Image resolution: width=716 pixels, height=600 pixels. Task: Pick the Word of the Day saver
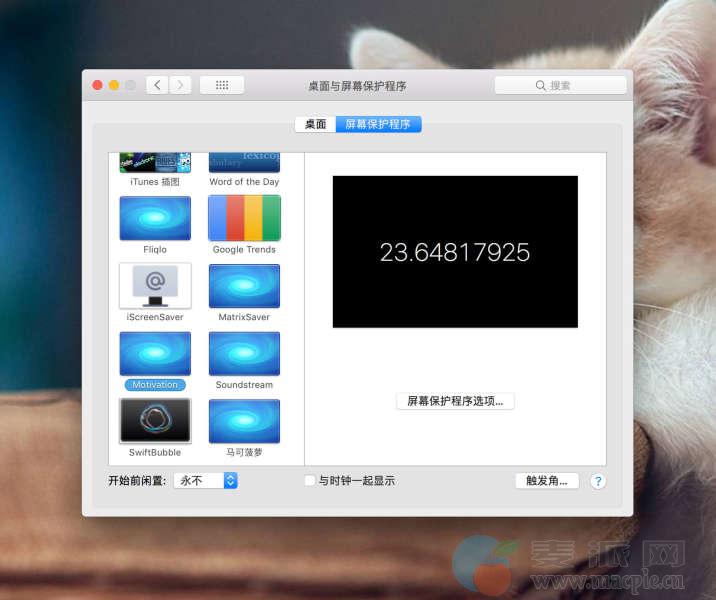[244, 163]
